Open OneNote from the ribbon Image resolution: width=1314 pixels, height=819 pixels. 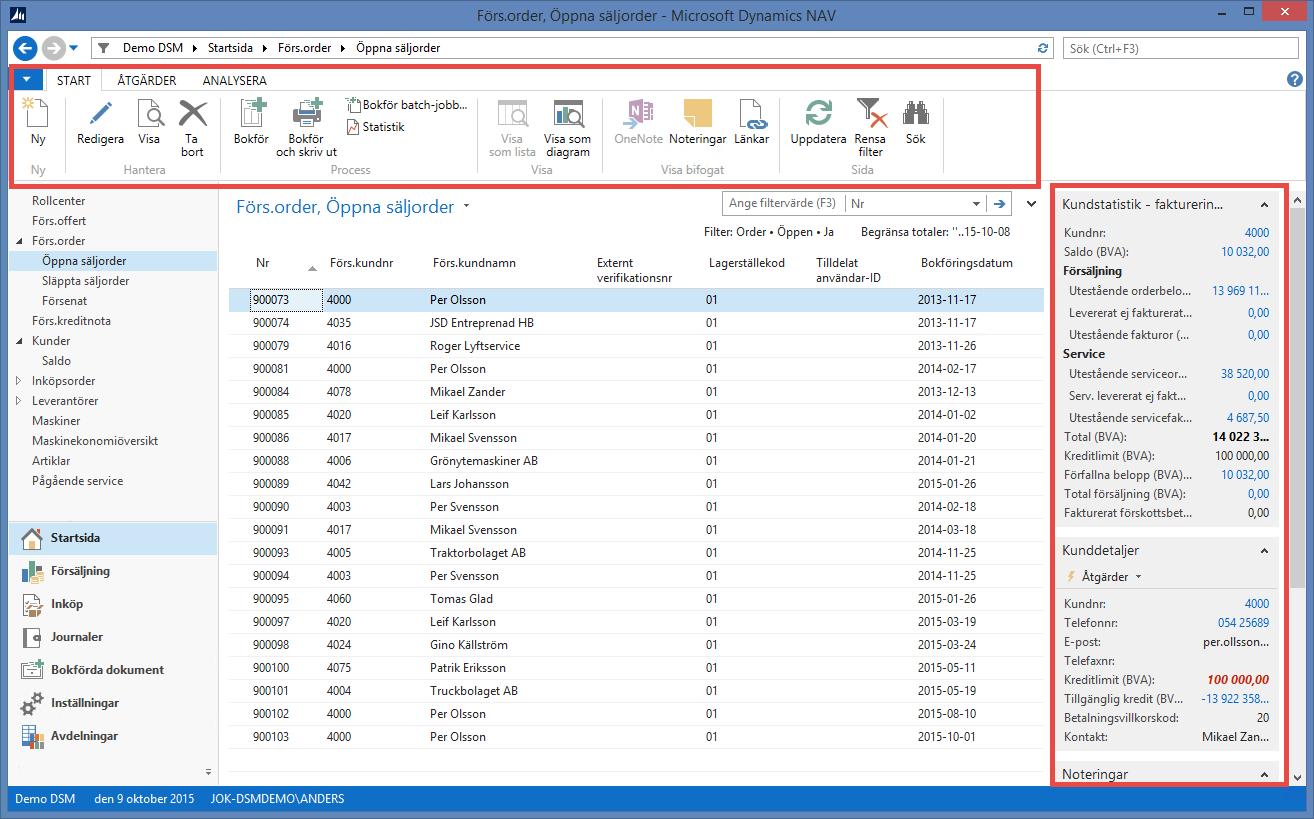pos(639,114)
